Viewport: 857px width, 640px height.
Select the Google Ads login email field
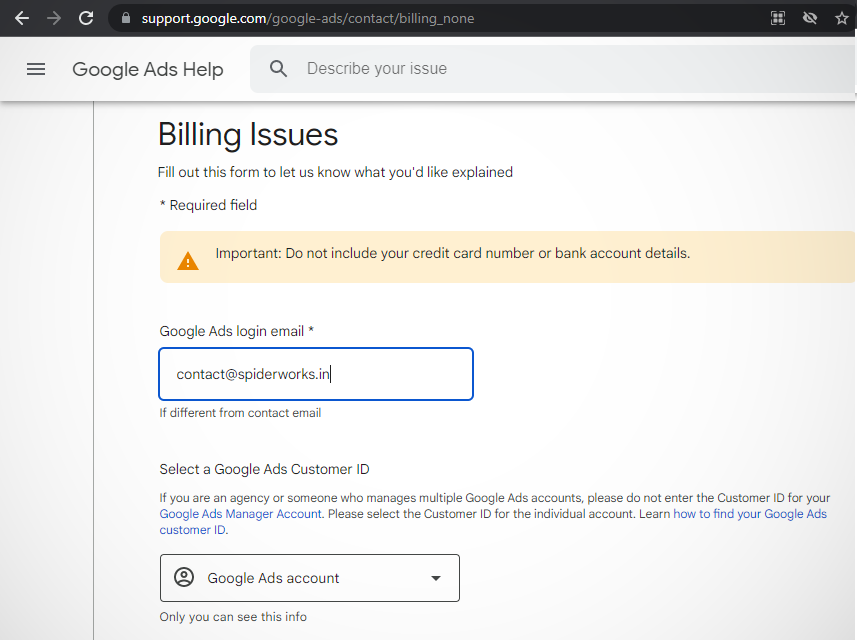[x=315, y=373]
